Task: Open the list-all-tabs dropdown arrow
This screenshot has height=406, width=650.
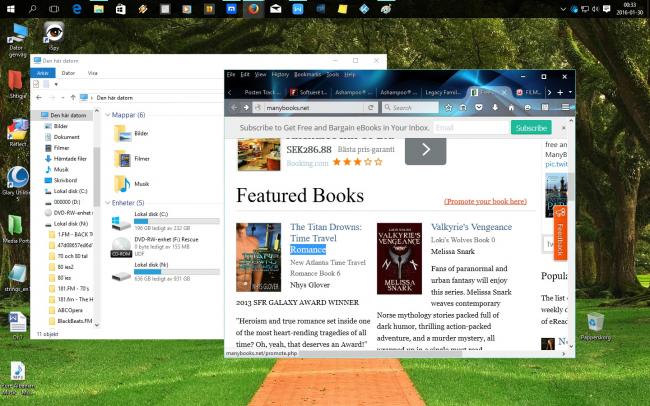Action: point(570,92)
